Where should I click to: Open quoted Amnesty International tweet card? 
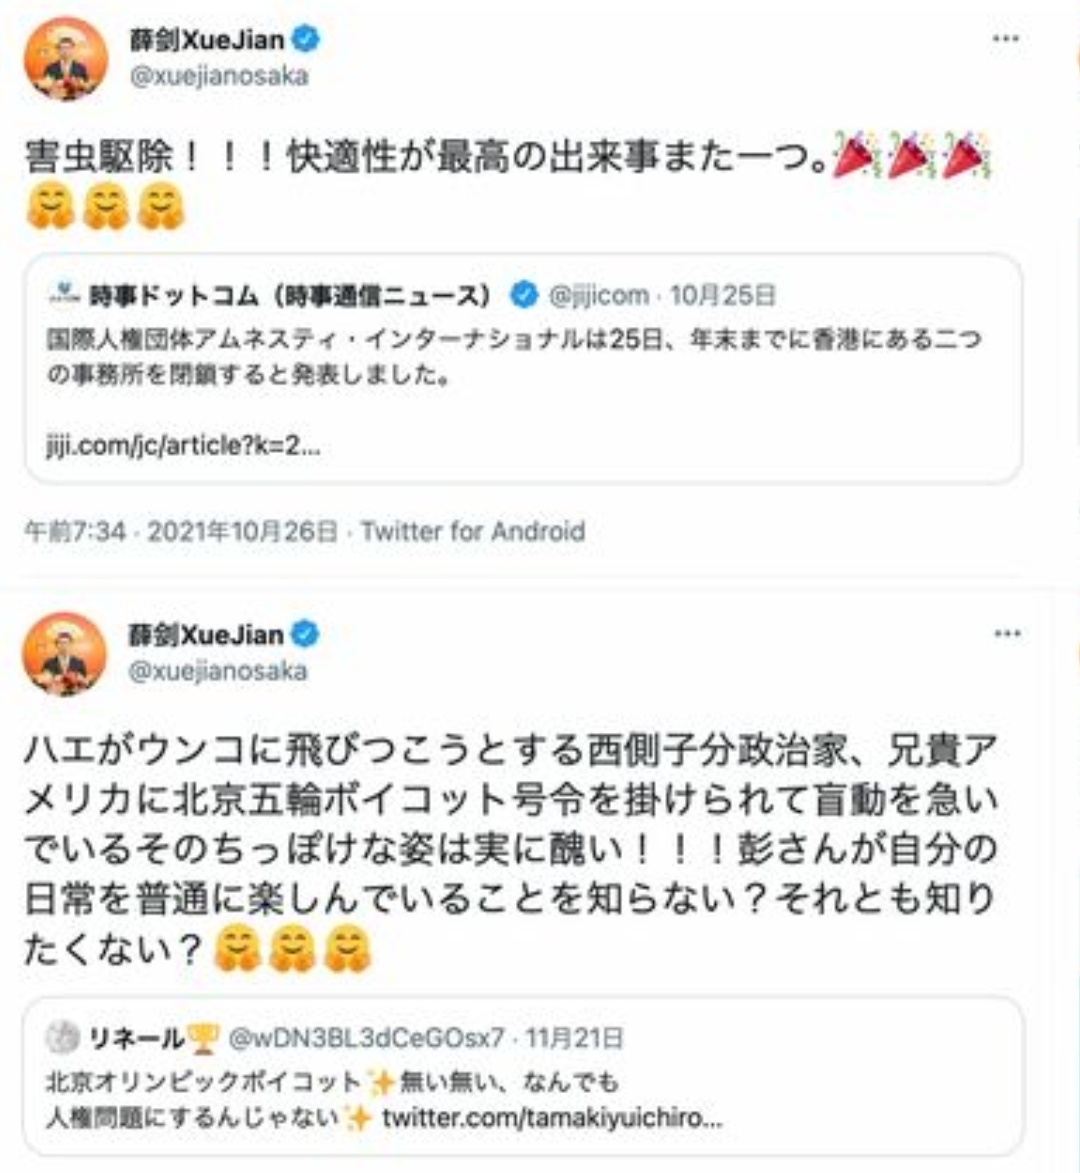tap(524, 368)
